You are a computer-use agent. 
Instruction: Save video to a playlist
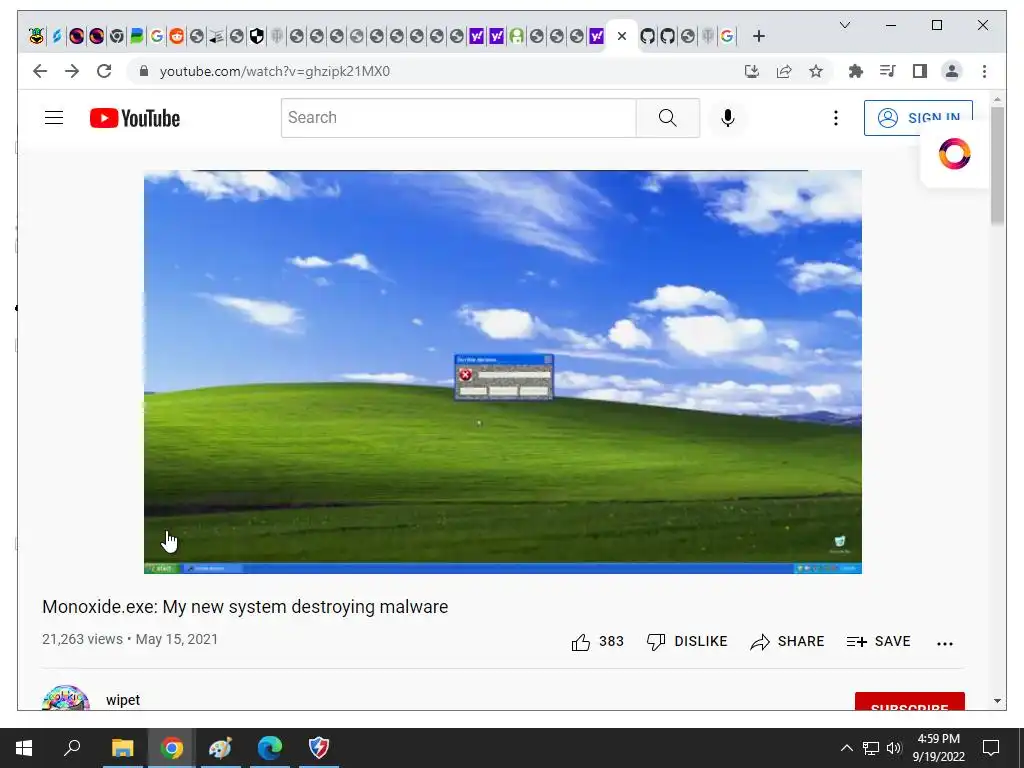tap(878, 642)
